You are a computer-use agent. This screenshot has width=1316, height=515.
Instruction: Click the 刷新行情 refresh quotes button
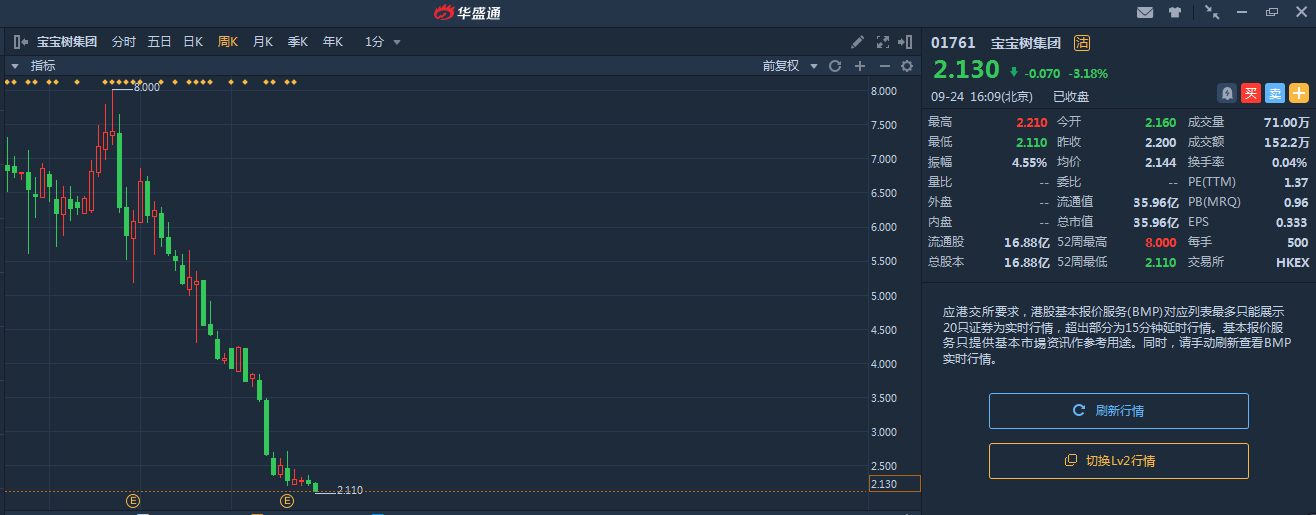[1119, 411]
